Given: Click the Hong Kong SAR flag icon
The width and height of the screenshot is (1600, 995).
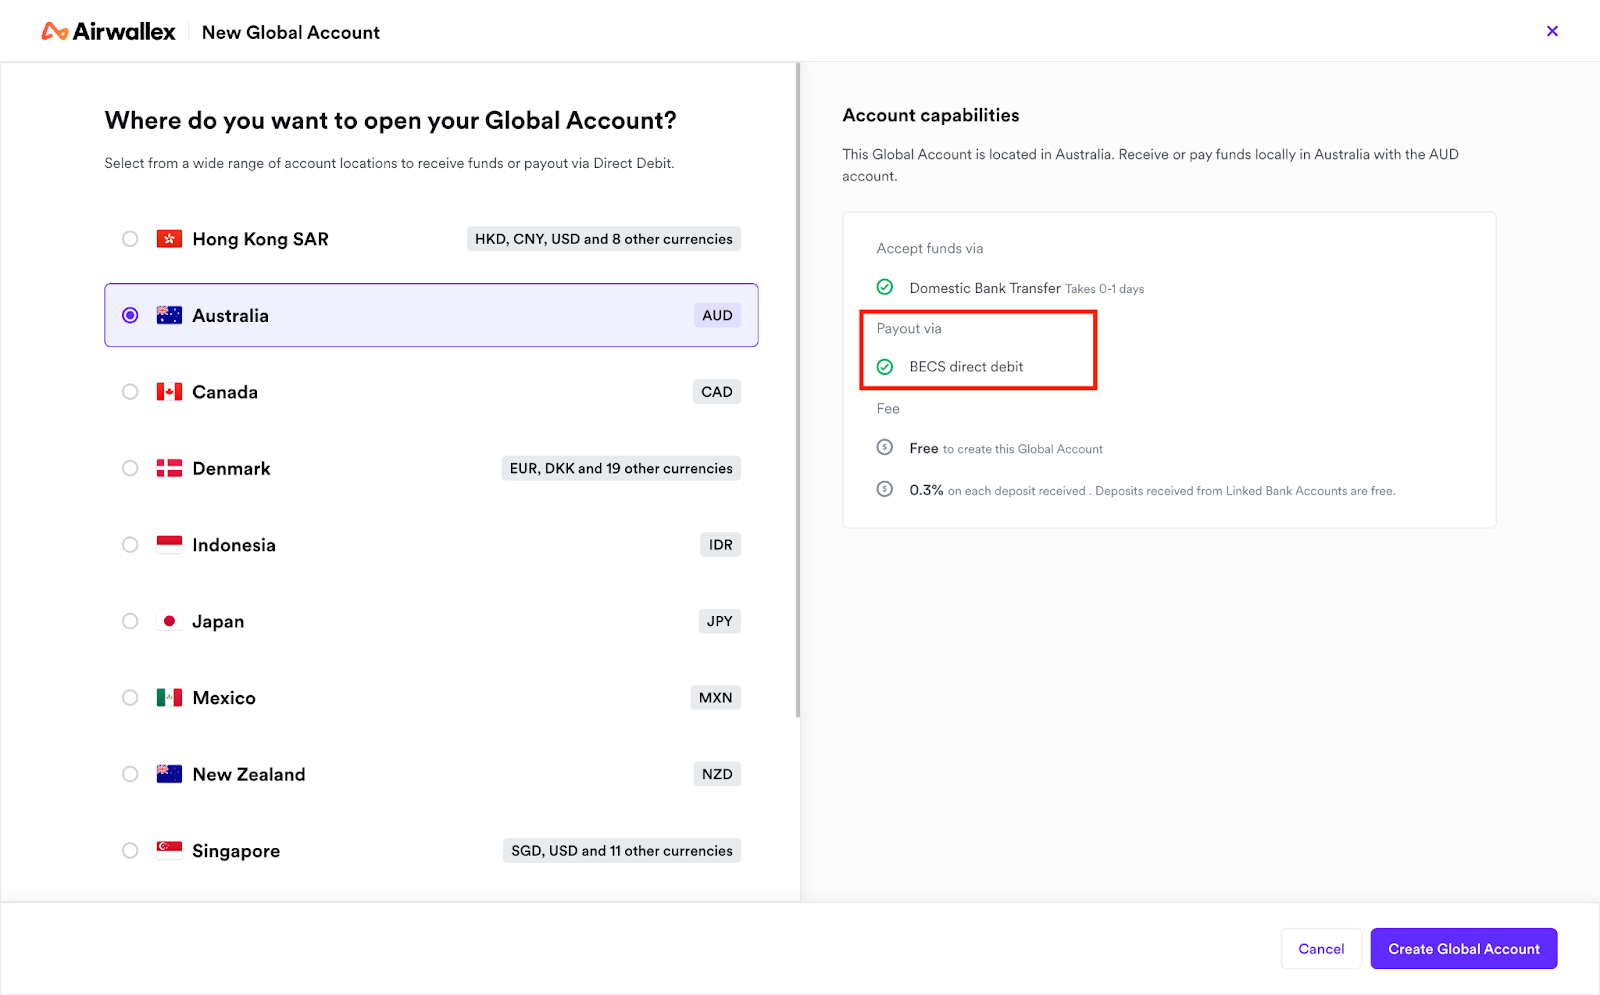Looking at the screenshot, I should [169, 239].
